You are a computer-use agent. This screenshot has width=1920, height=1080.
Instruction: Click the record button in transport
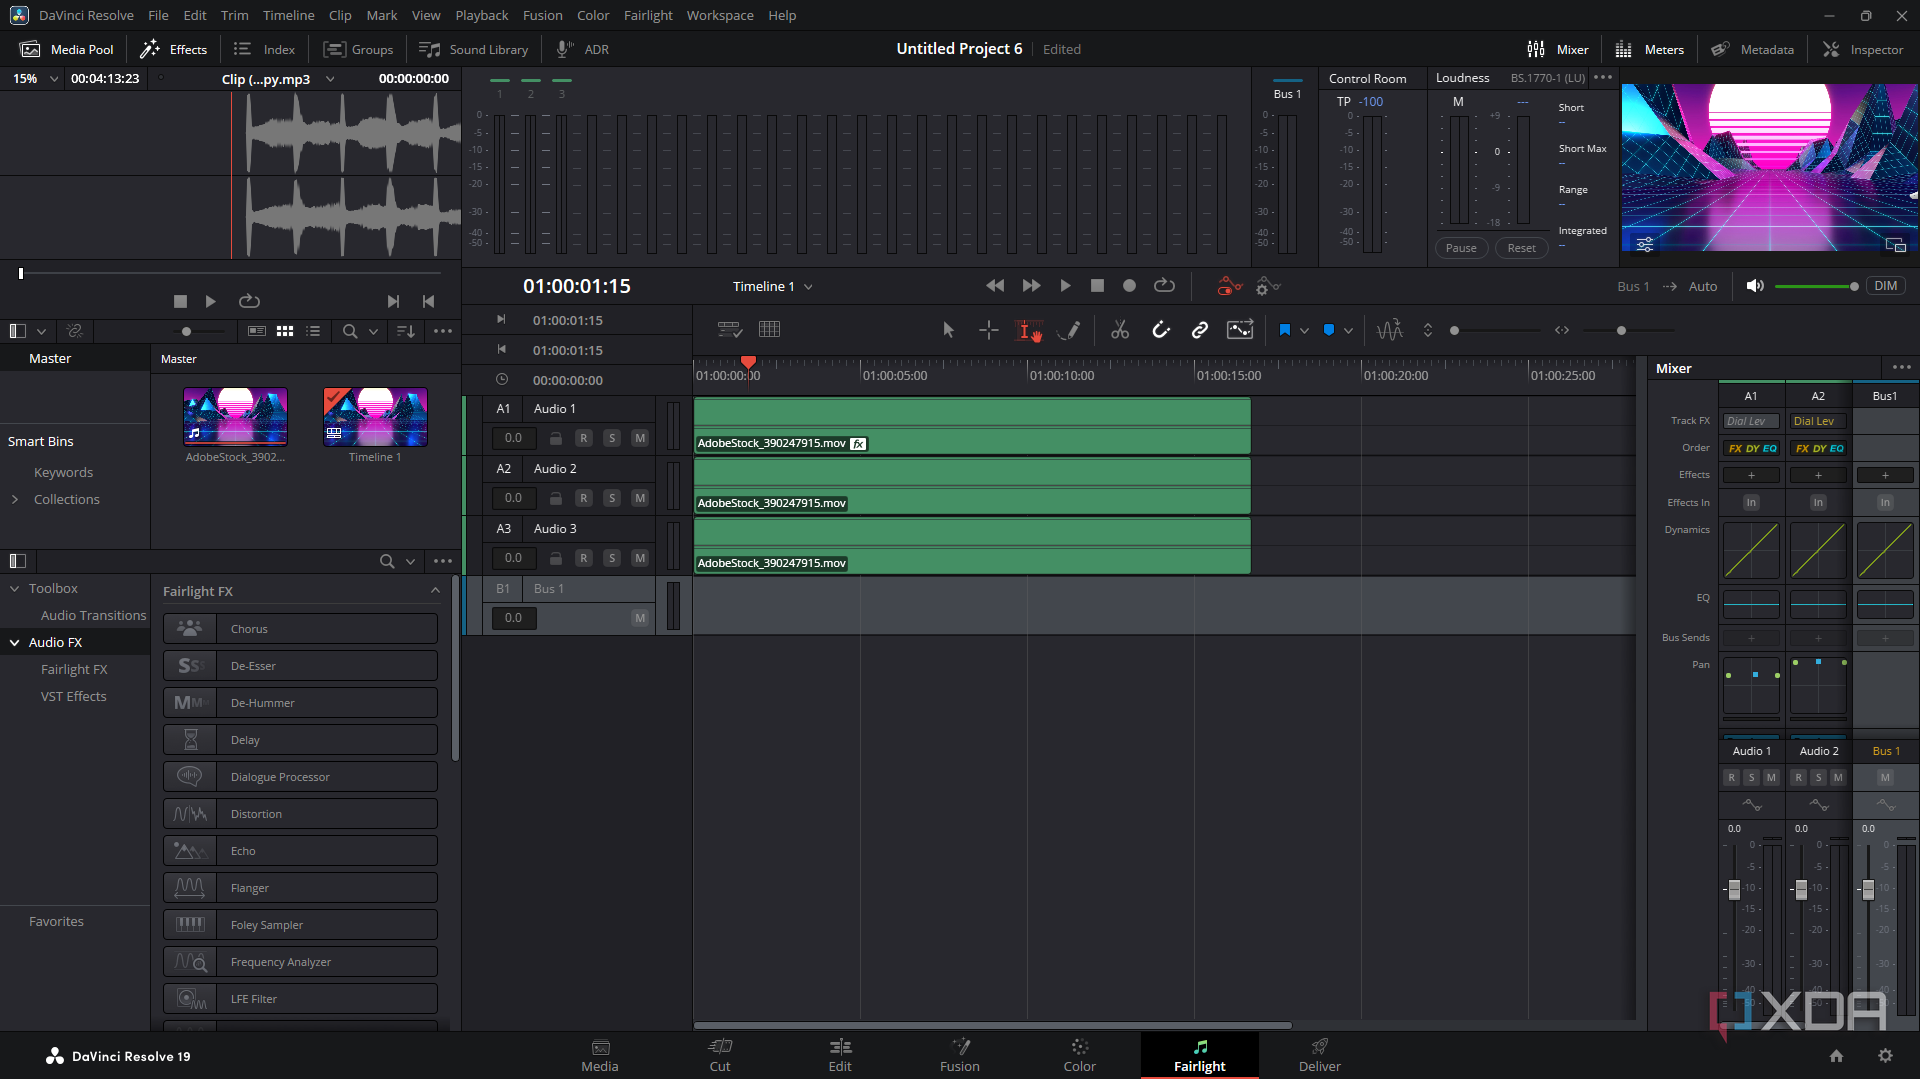pyautogui.click(x=1129, y=286)
